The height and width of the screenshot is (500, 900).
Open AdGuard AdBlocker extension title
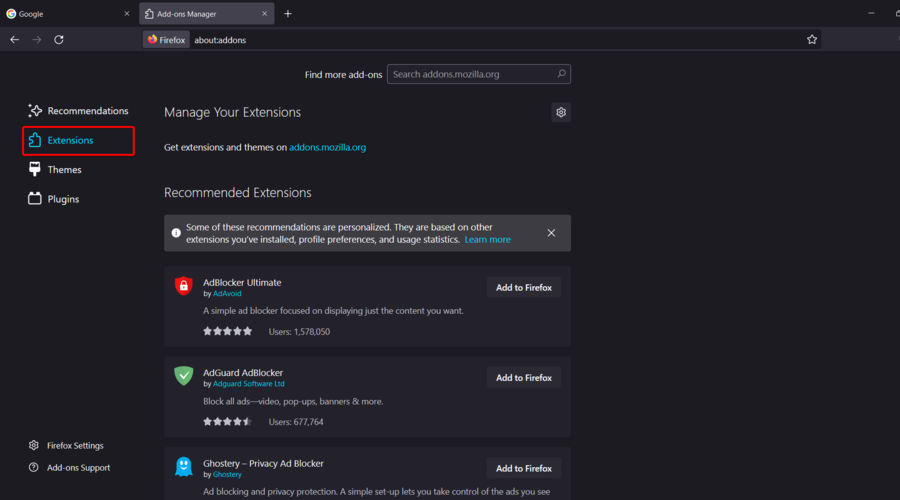[x=243, y=373]
